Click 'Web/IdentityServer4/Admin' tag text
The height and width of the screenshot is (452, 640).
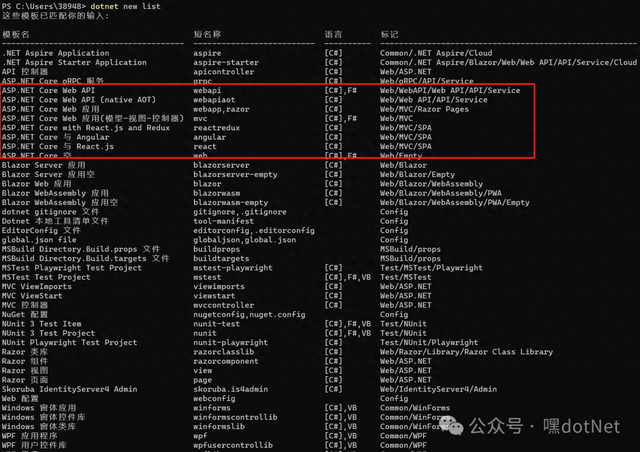click(438, 390)
